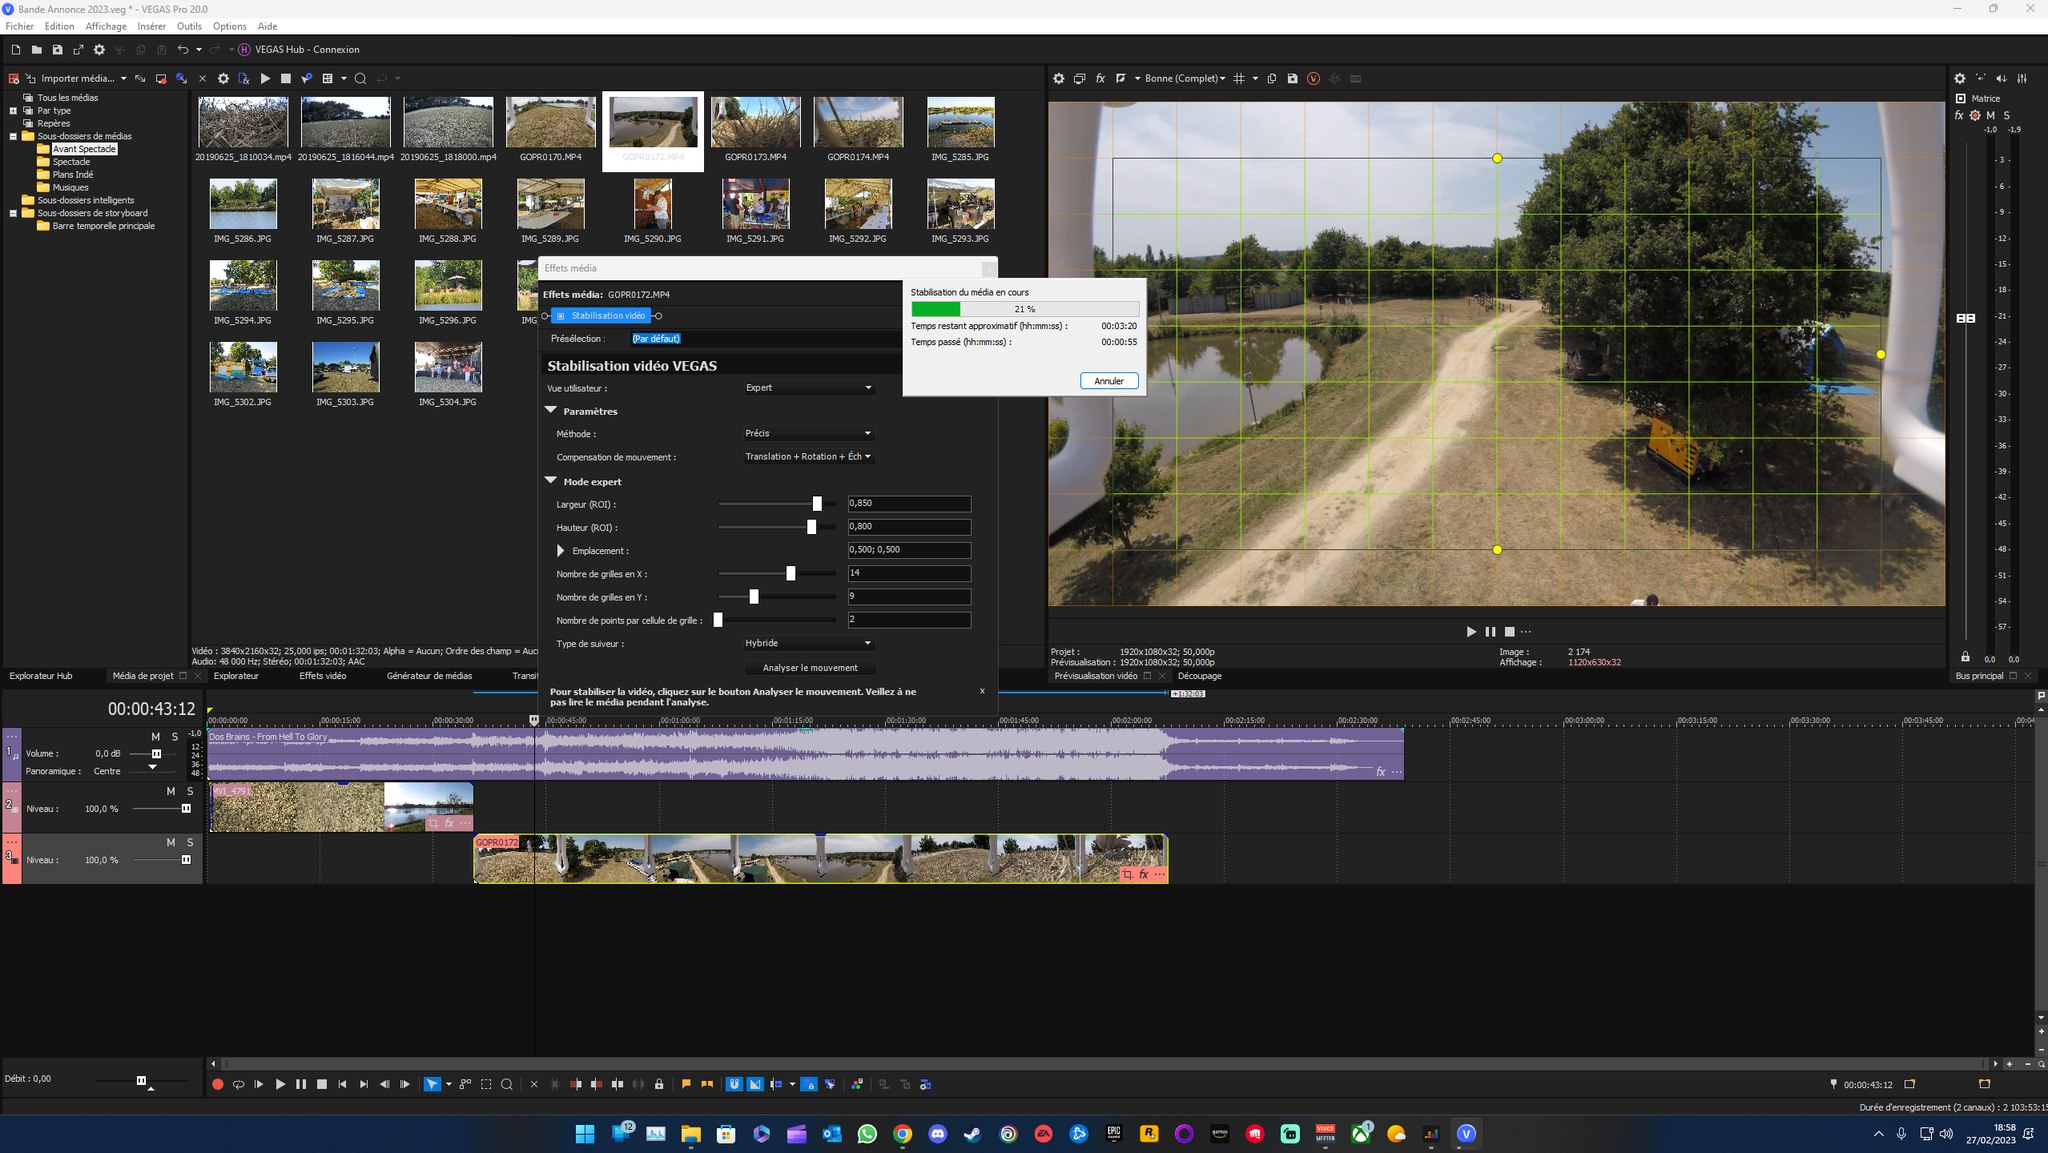Screen dimensions: 2048x1153
Task: Click the Nombre de grilles en X slider handle
Action: [791, 574]
